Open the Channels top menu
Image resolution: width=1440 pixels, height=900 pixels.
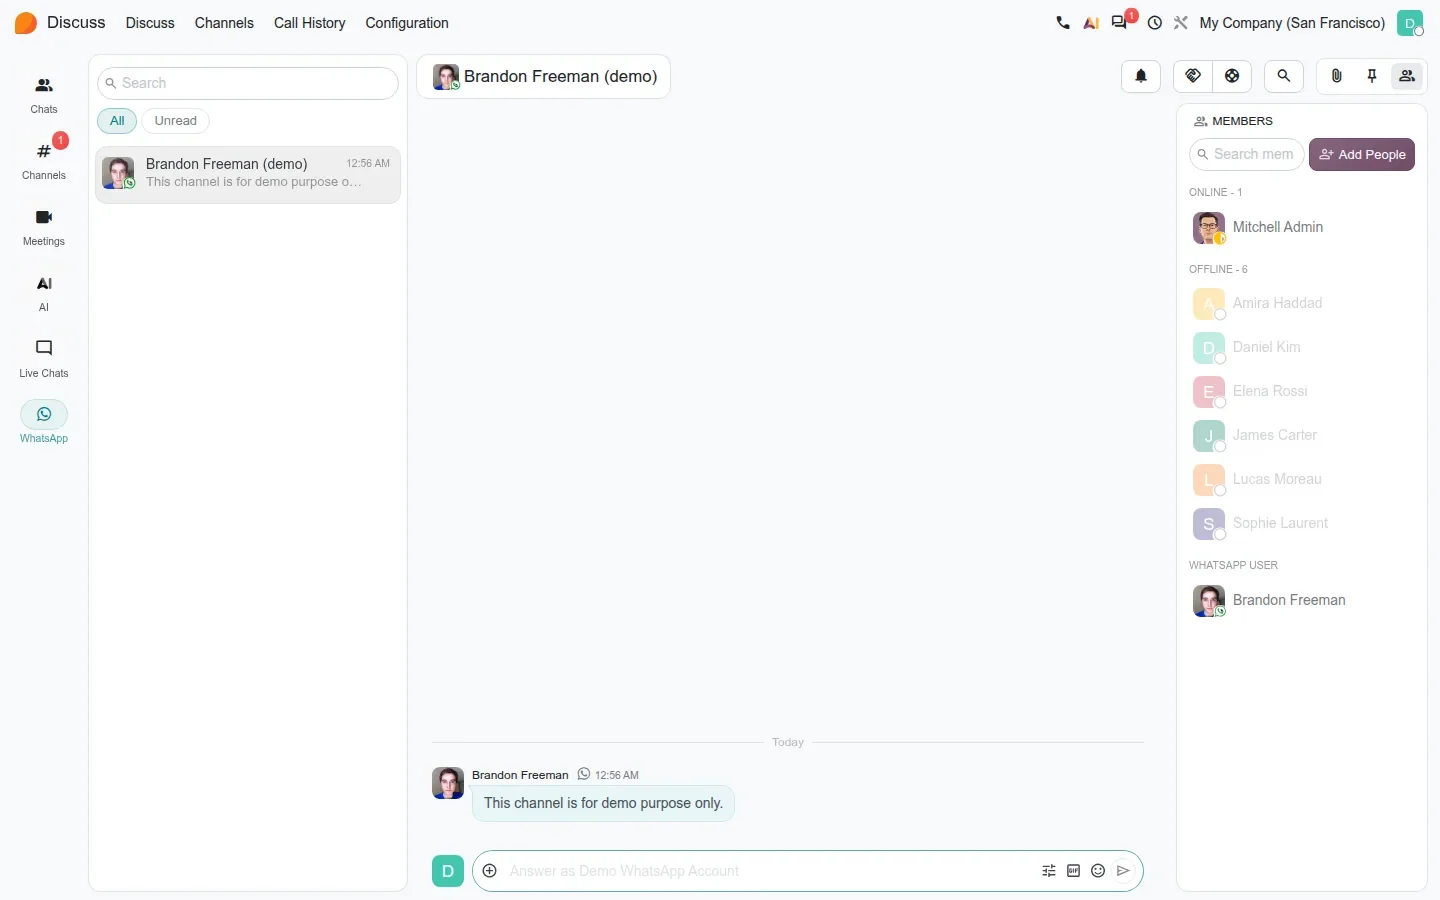tap(224, 23)
